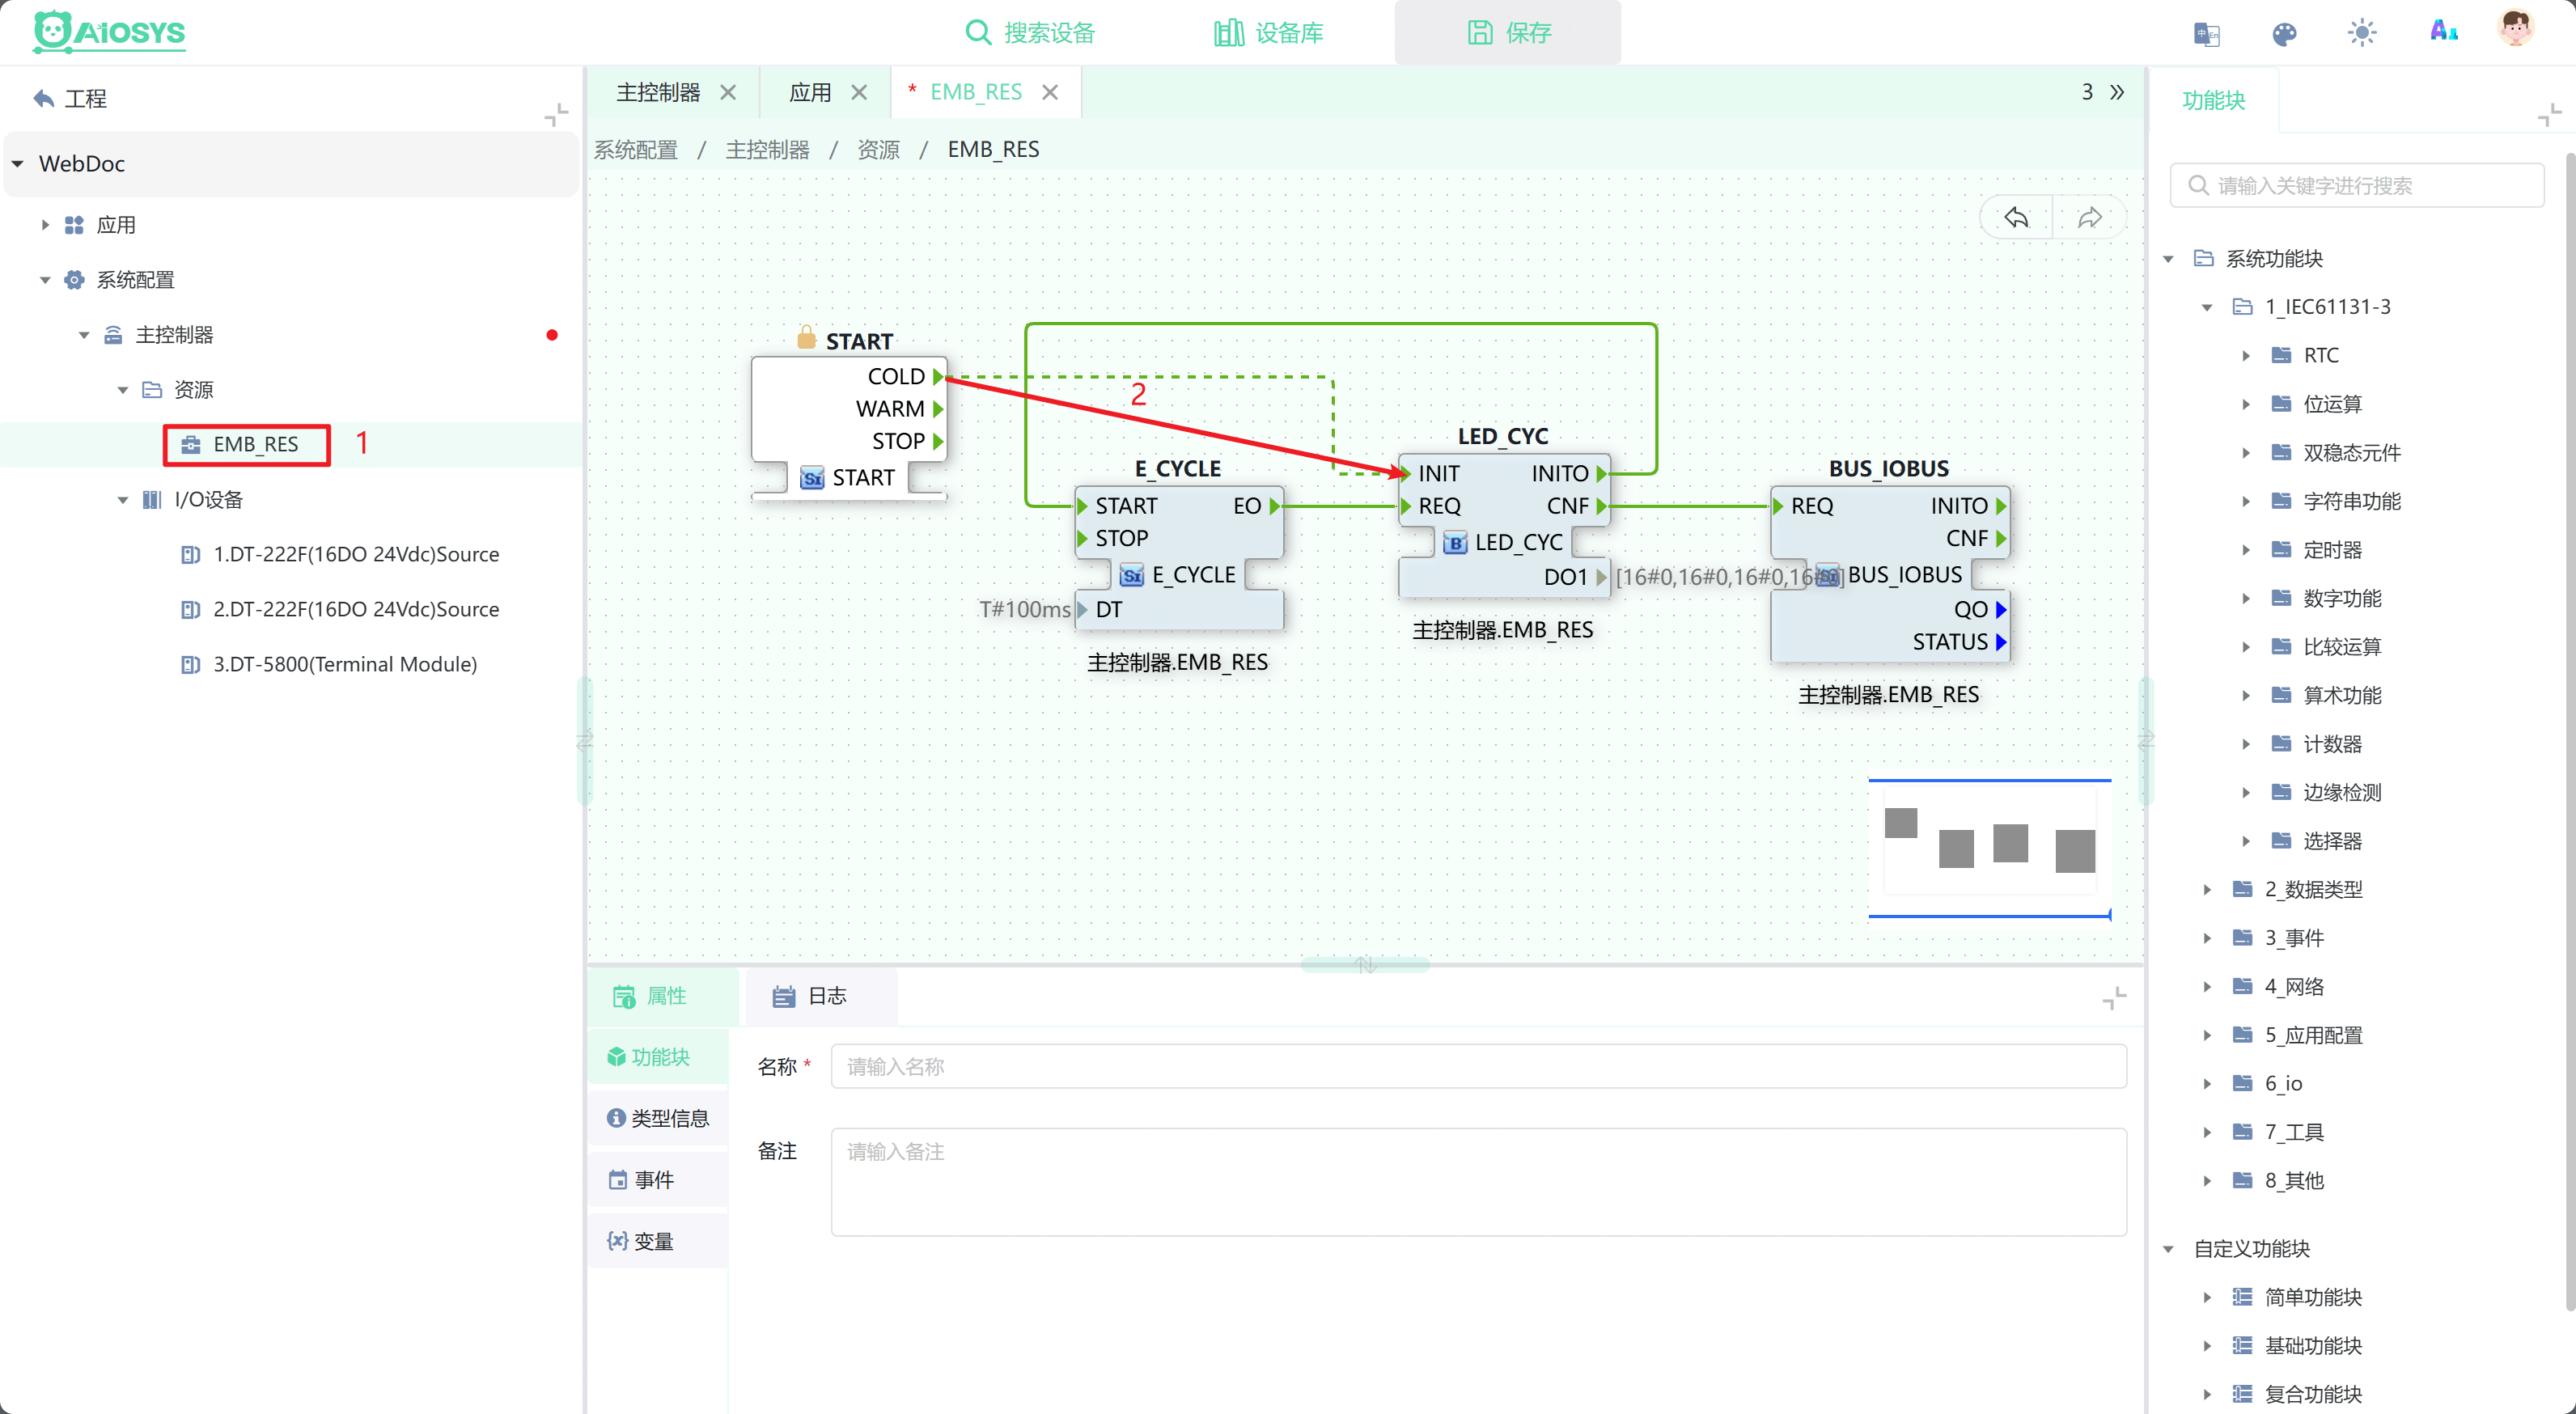Collapse the I/O设备 tree node
This screenshot has width=2576, height=1414.
(x=123, y=500)
